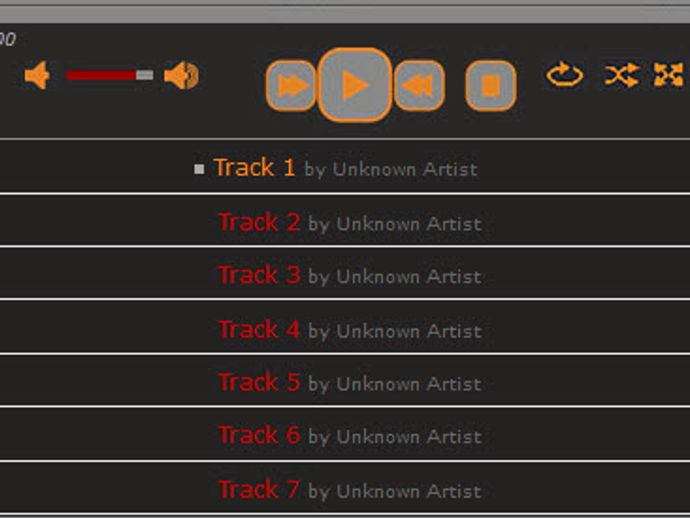Click the double-arrow button right of Play
690x518 pixels.
point(419,85)
